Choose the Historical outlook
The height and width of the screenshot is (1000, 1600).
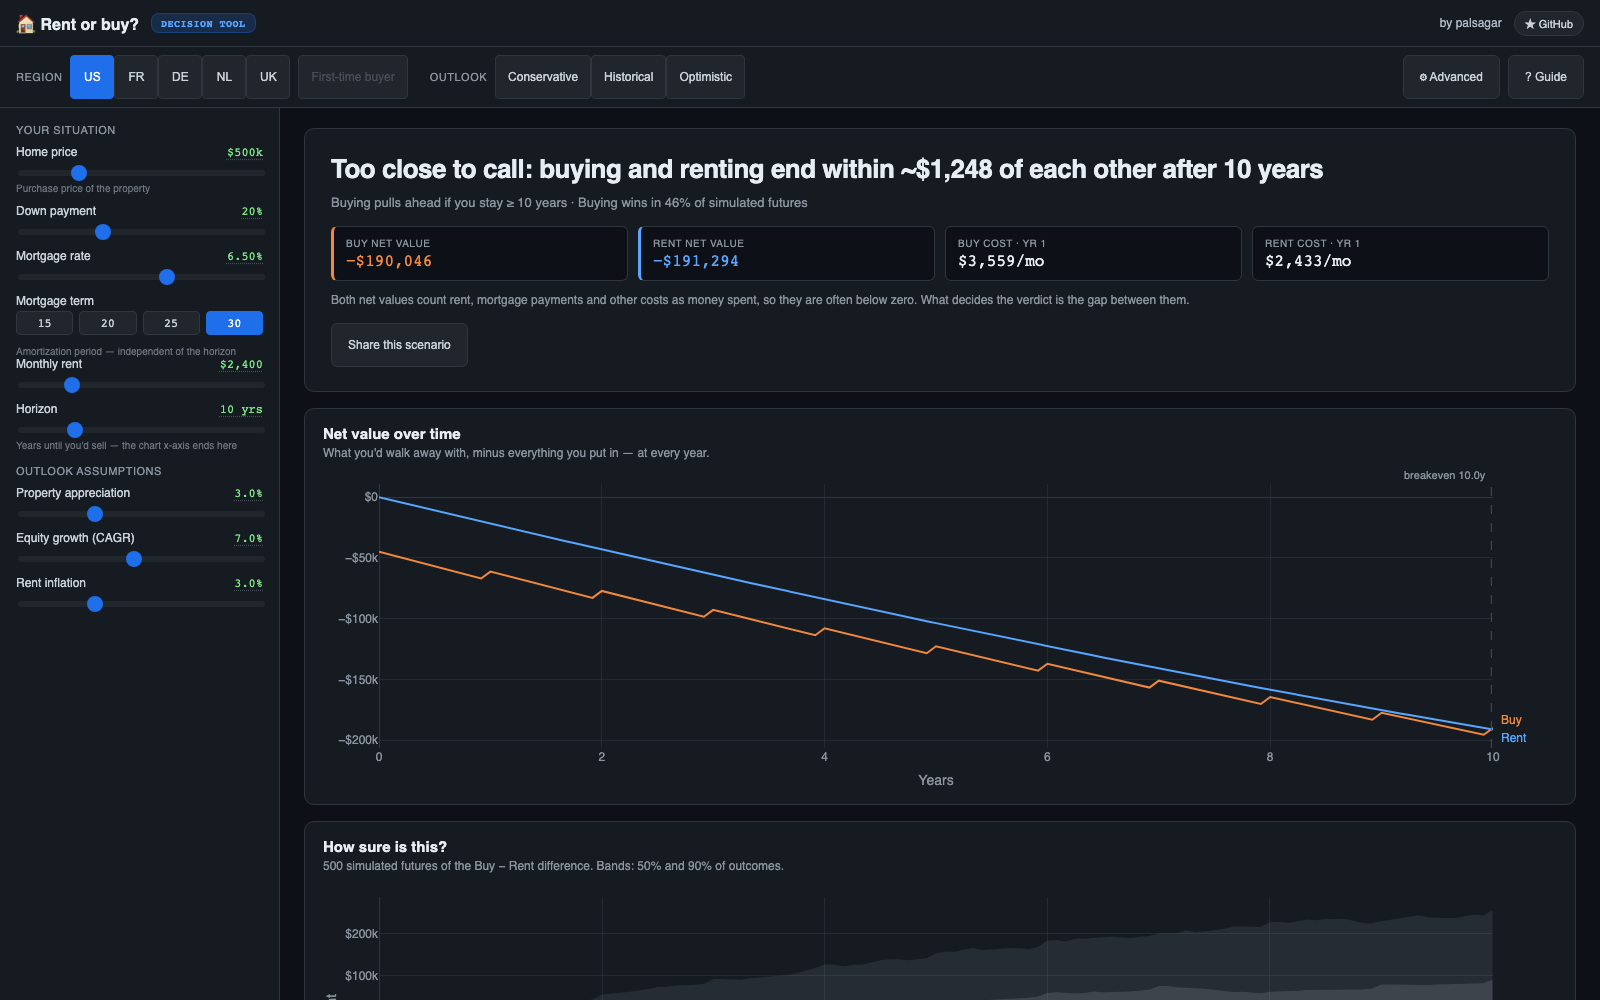point(628,77)
